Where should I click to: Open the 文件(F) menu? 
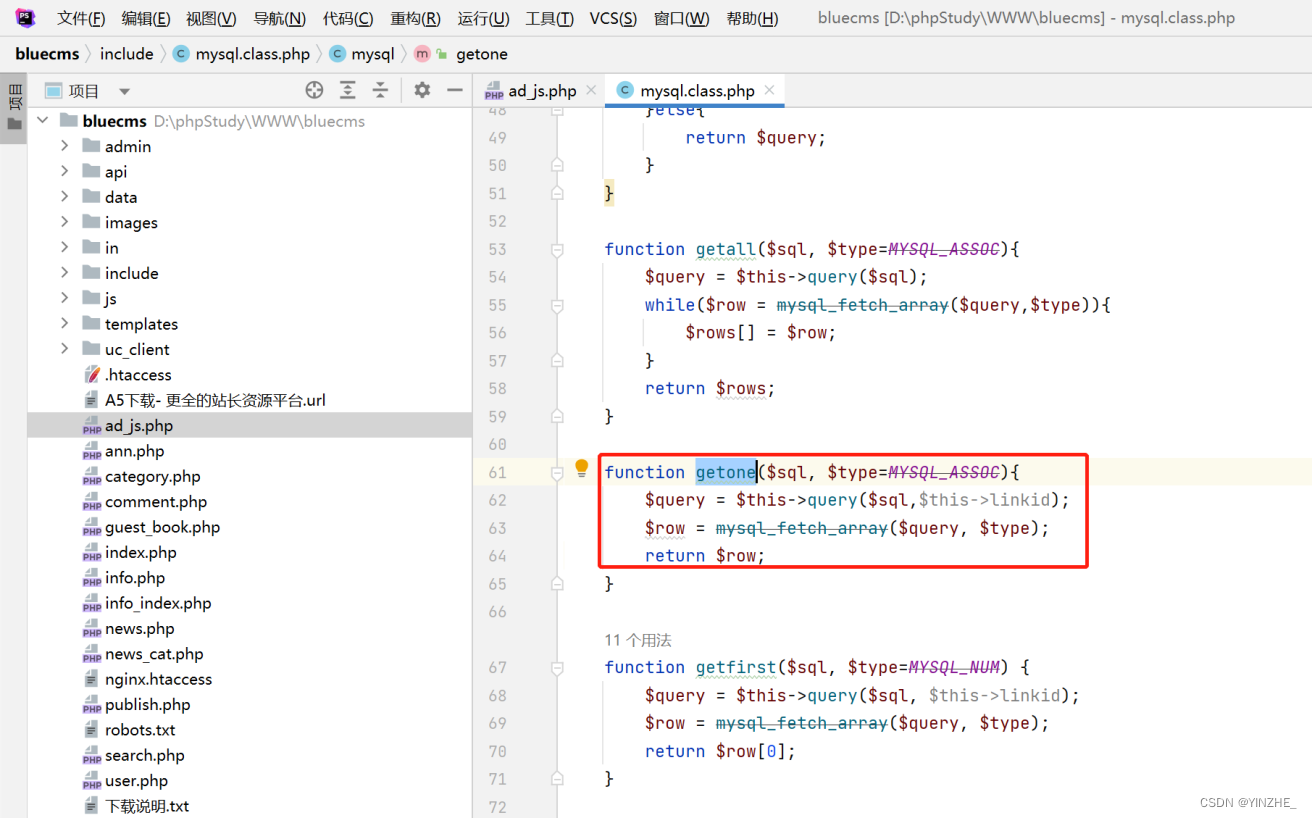coord(81,18)
